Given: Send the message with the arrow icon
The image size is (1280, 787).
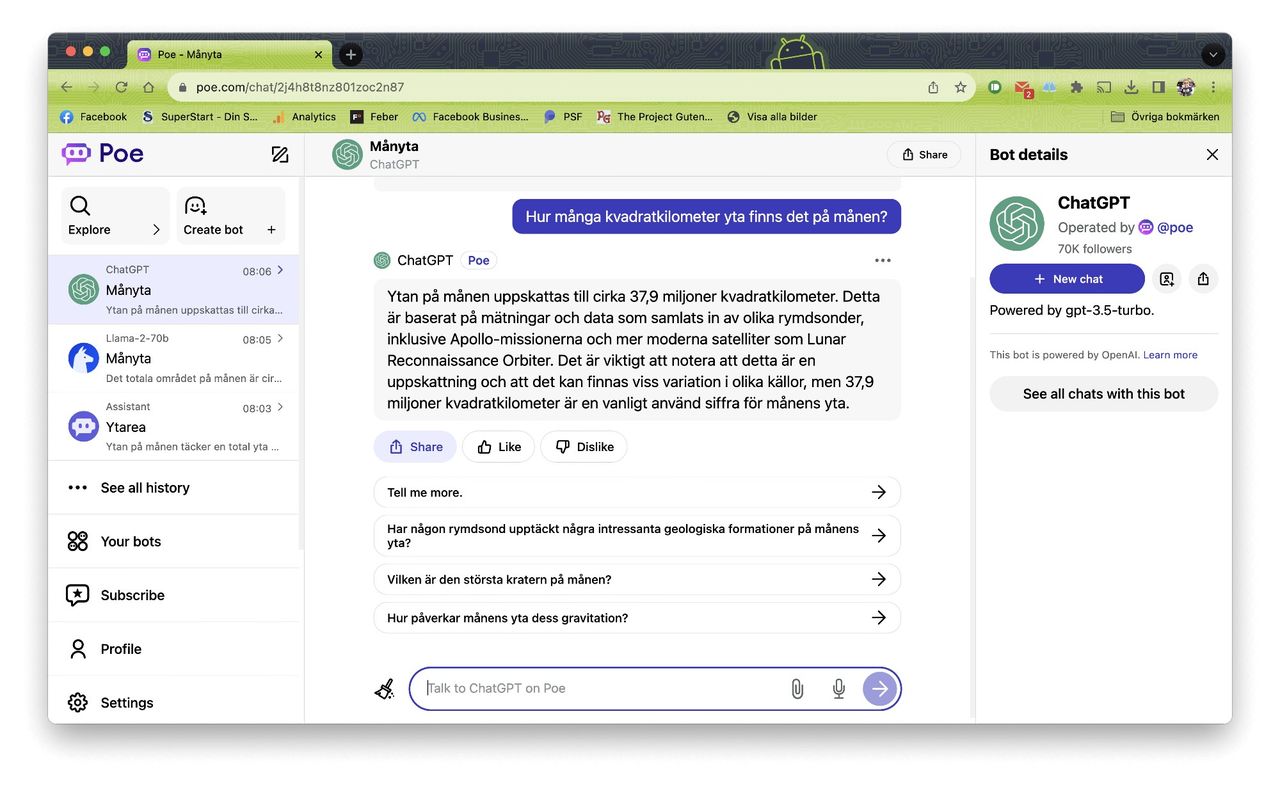Looking at the screenshot, I should click(879, 688).
